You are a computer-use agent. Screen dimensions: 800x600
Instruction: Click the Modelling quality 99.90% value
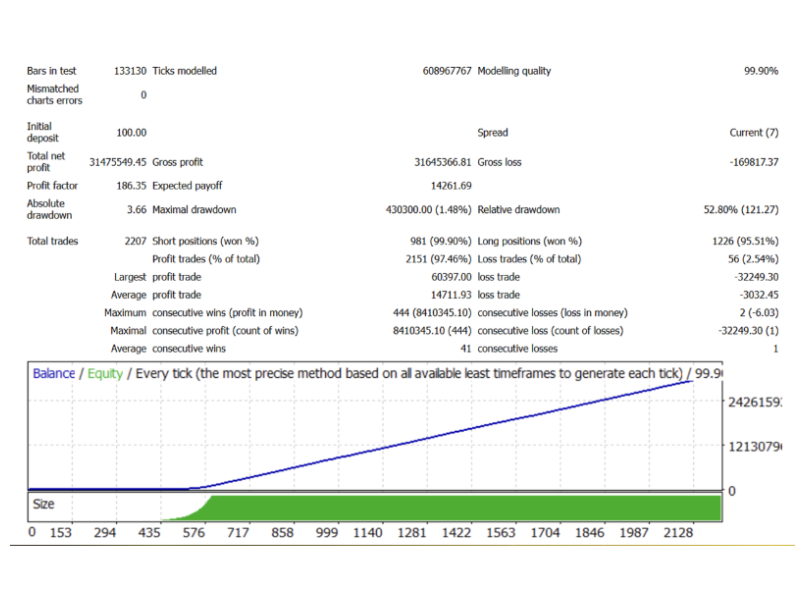pos(760,72)
